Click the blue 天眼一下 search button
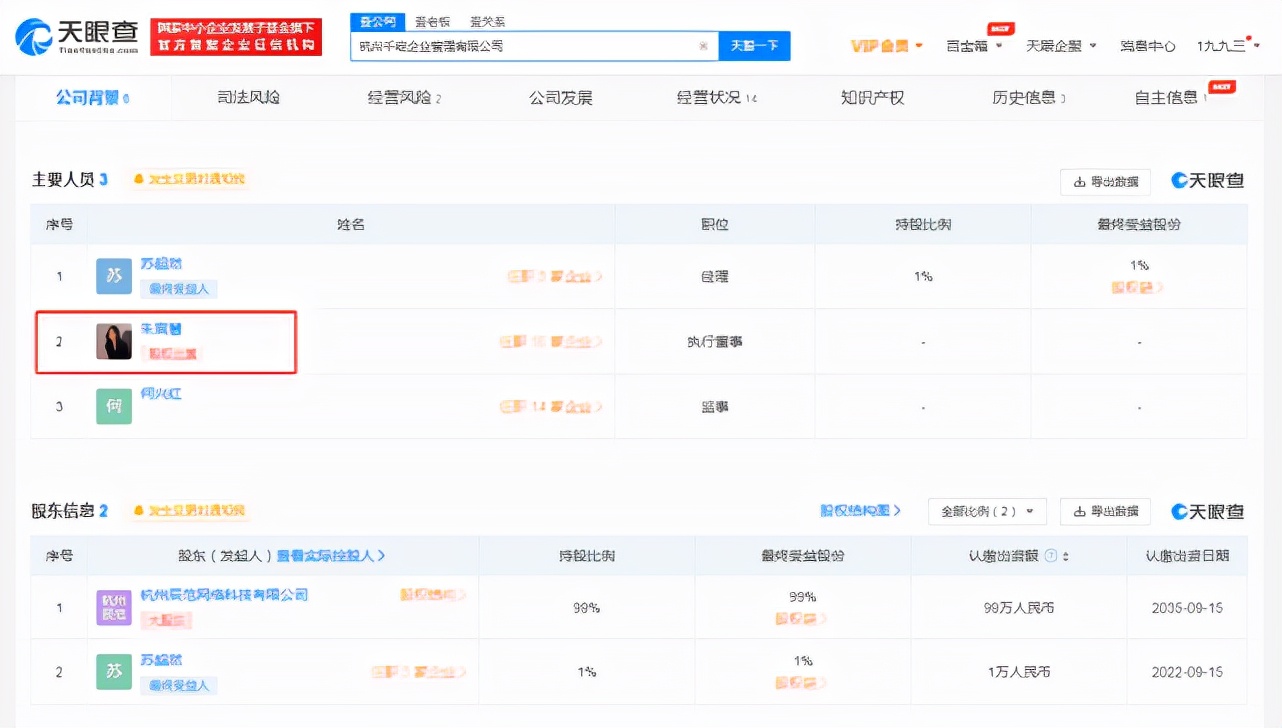This screenshot has height=728, width=1282. pyautogui.click(x=755, y=46)
